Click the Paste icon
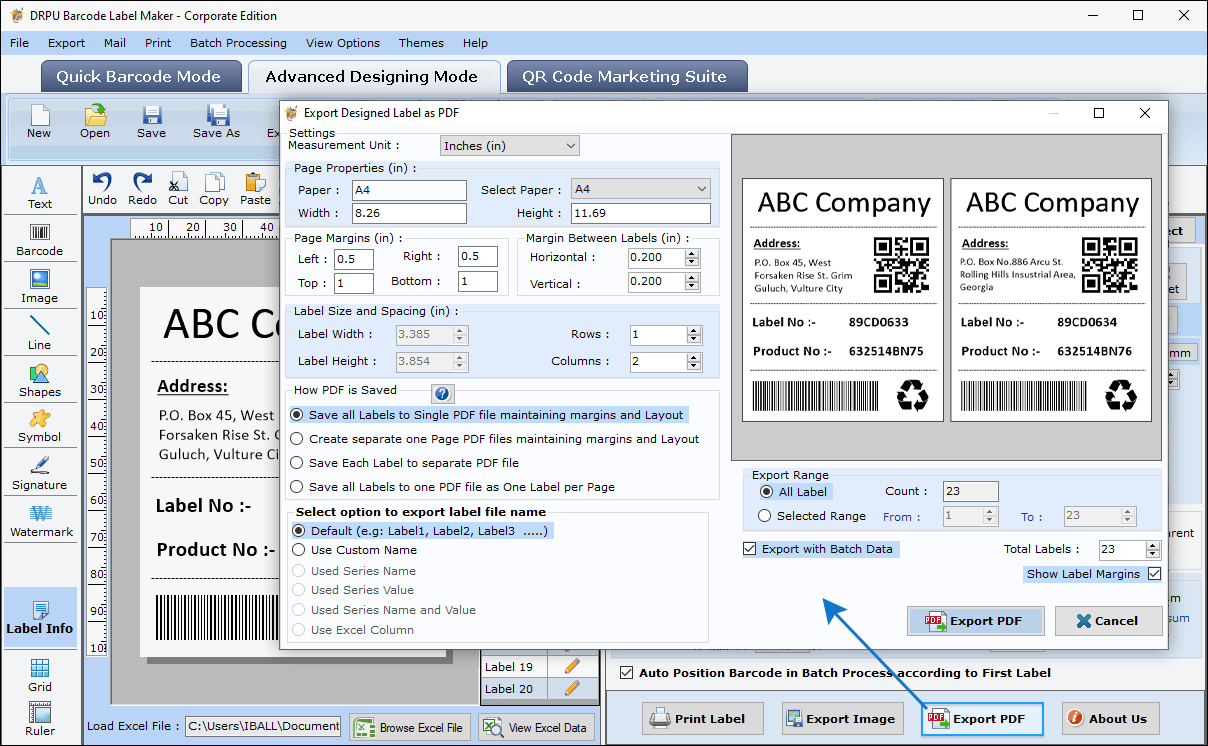 coord(255,188)
